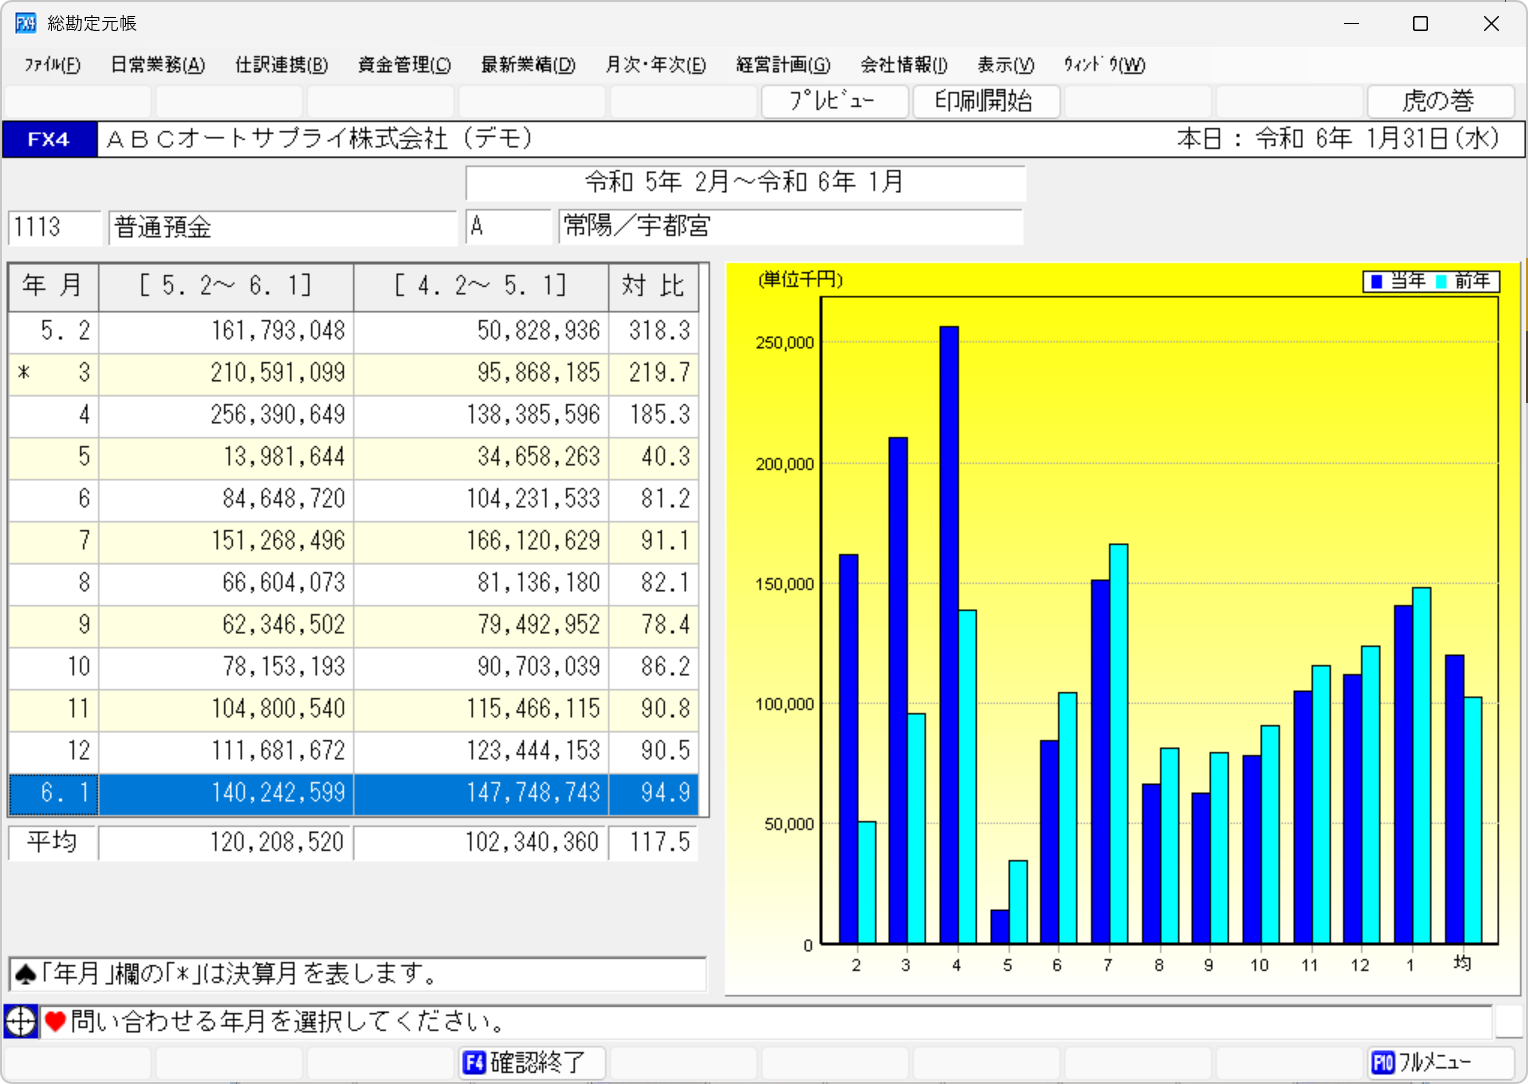The image size is (1528, 1084).
Task: Click the blue FX4 logo badge
Action: point(49,139)
